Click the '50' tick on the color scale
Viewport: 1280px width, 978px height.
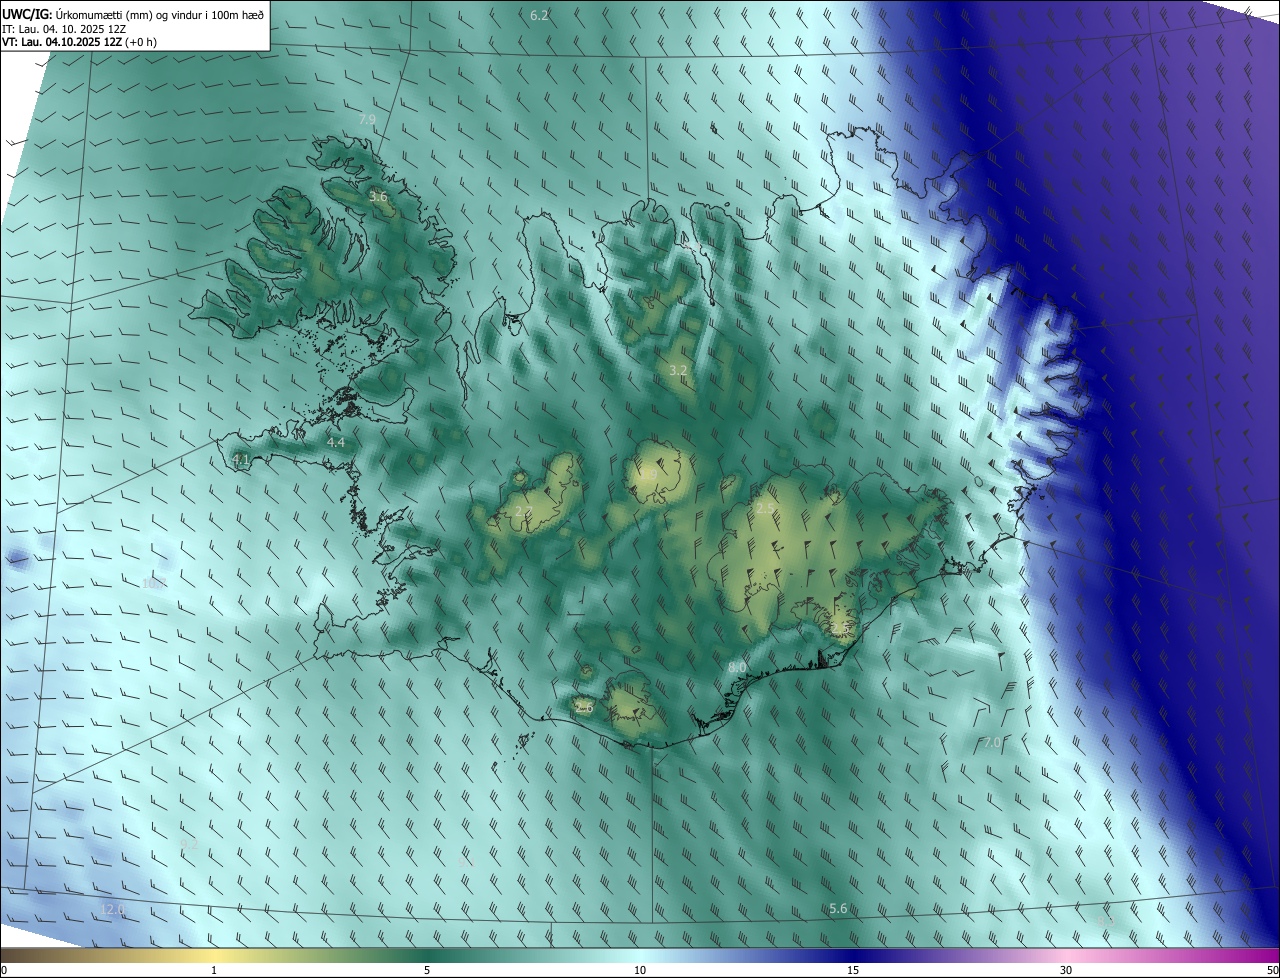[x=1272, y=970]
